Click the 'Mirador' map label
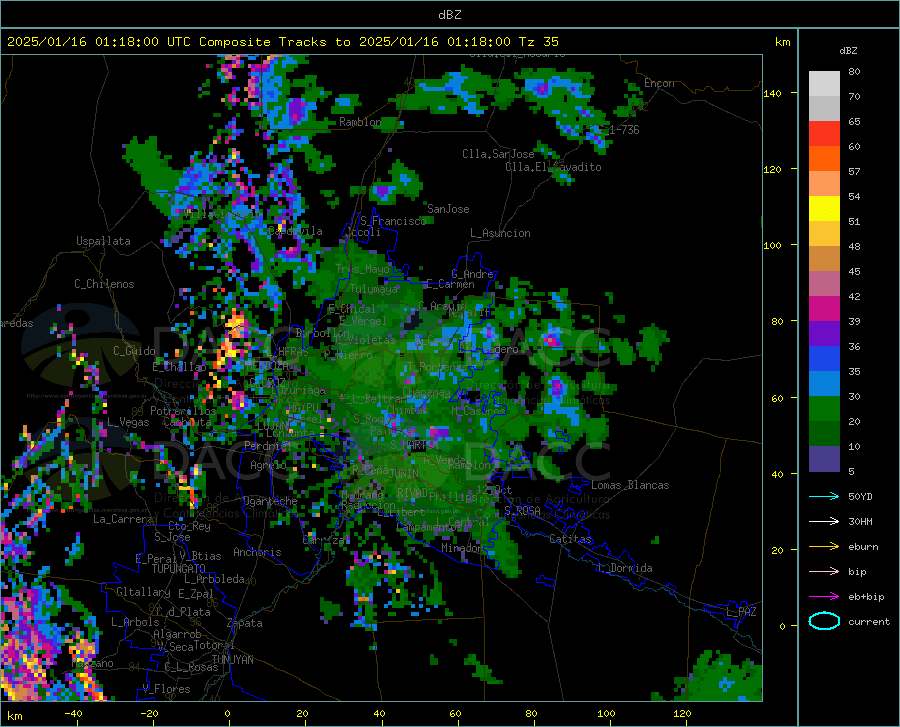Viewport: 900px width, 727px height. (461, 548)
